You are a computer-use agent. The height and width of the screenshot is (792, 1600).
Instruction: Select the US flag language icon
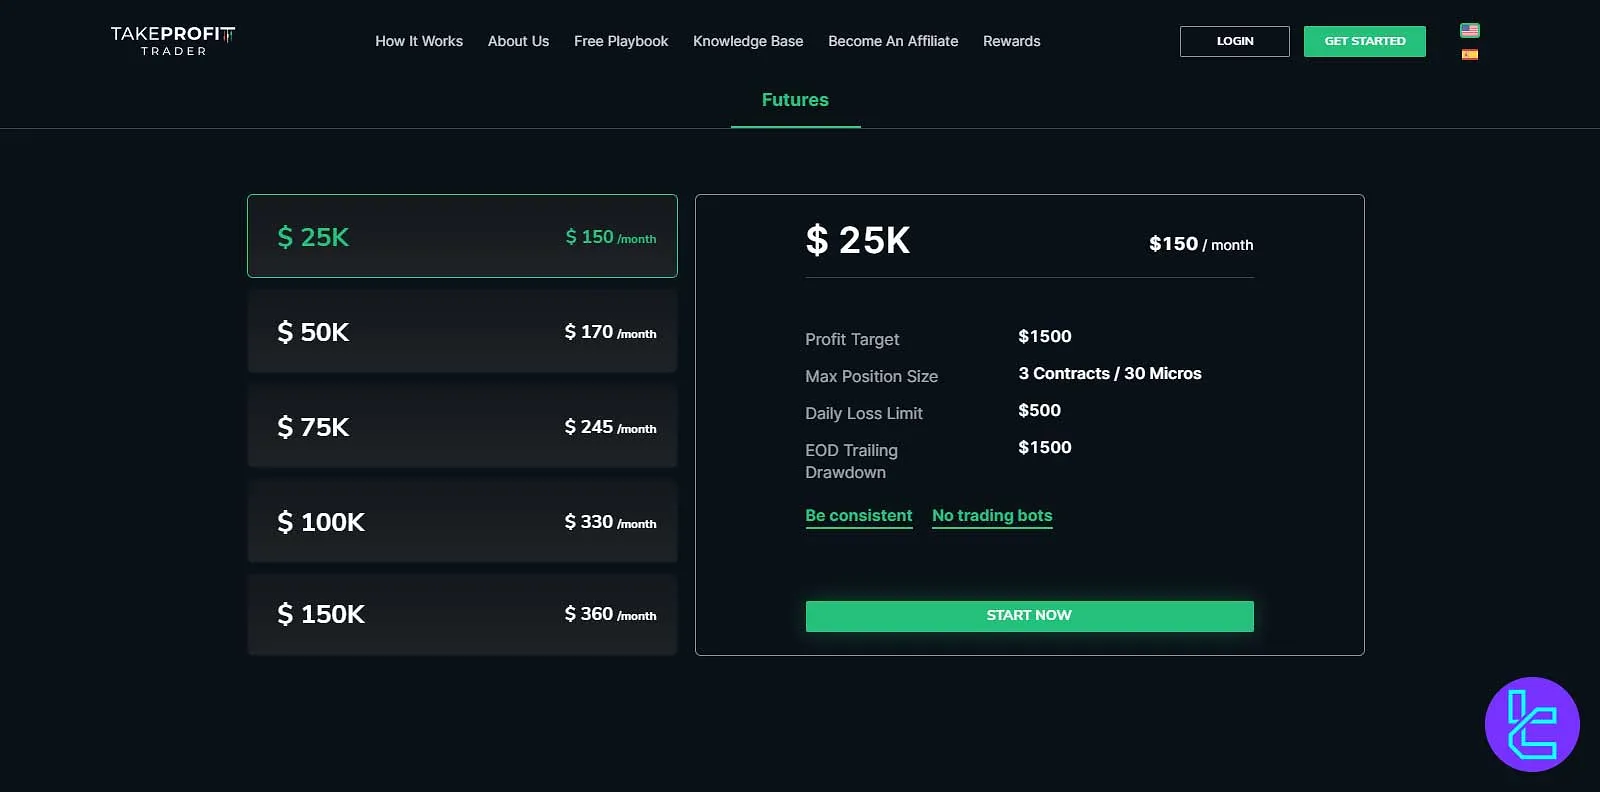[1470, 30]
